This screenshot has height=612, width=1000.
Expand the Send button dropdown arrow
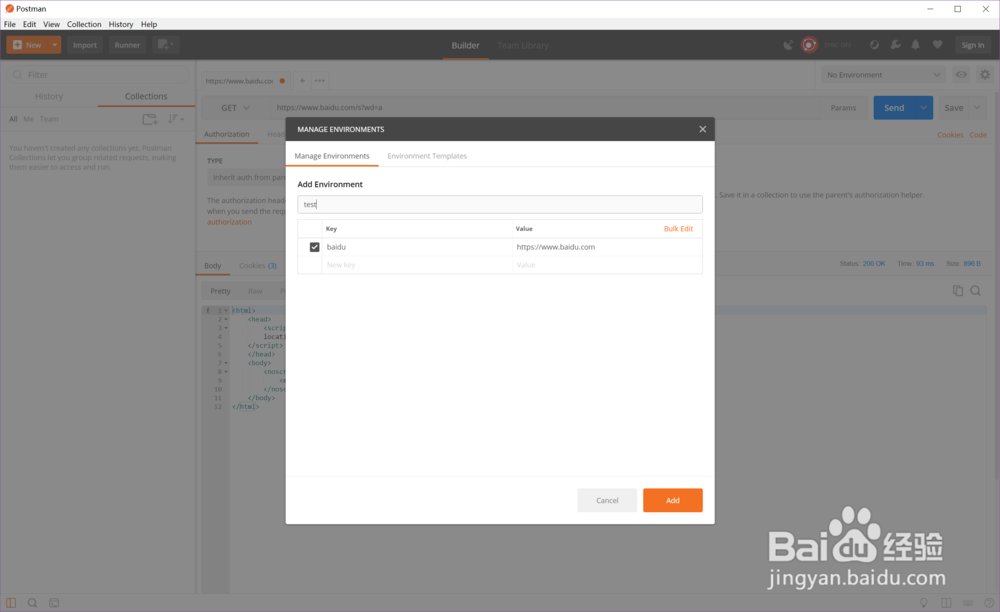point(923,108)
